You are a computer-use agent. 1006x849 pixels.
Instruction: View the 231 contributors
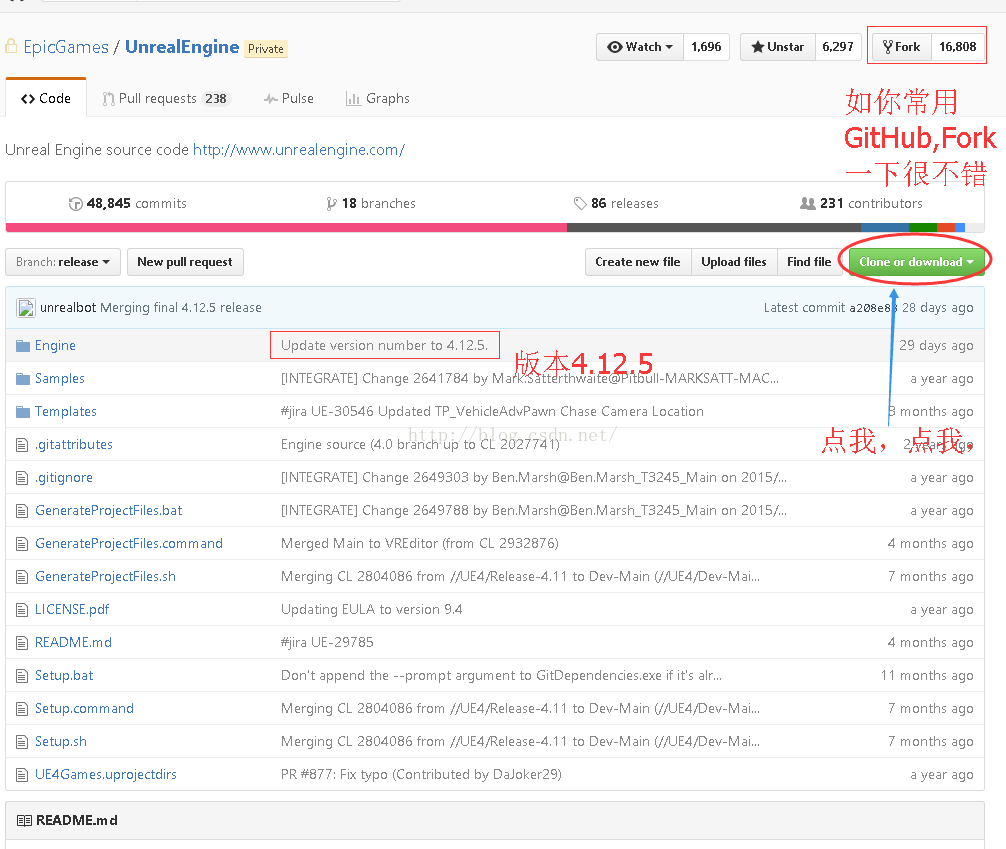click(x=861, y=203)
